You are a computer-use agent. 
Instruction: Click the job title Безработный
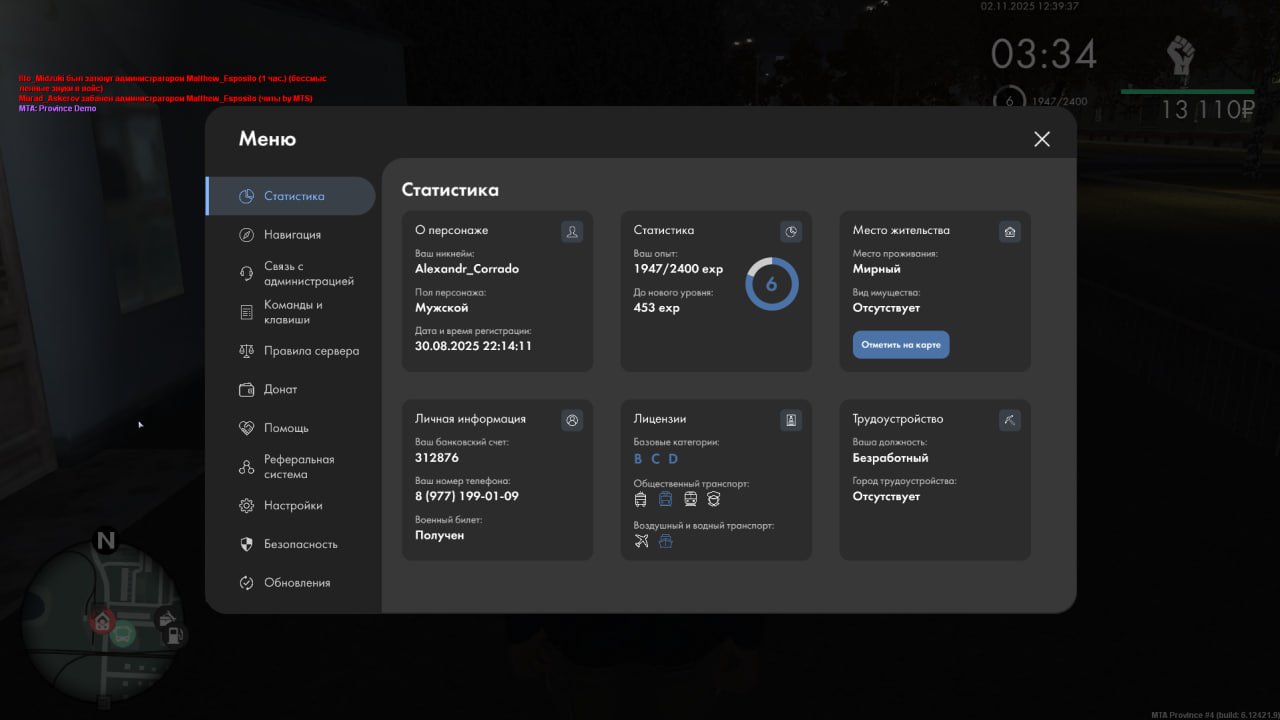891,458
